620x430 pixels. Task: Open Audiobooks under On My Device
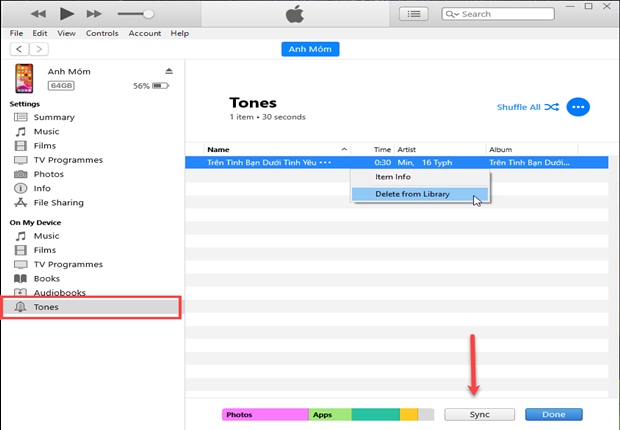point(59,293)
